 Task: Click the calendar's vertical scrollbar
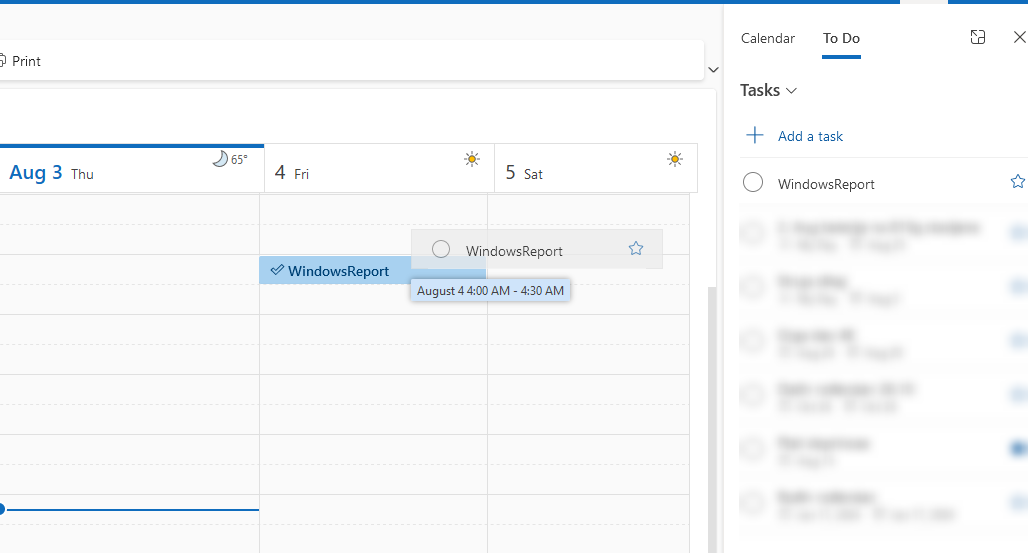click(711, 420)
